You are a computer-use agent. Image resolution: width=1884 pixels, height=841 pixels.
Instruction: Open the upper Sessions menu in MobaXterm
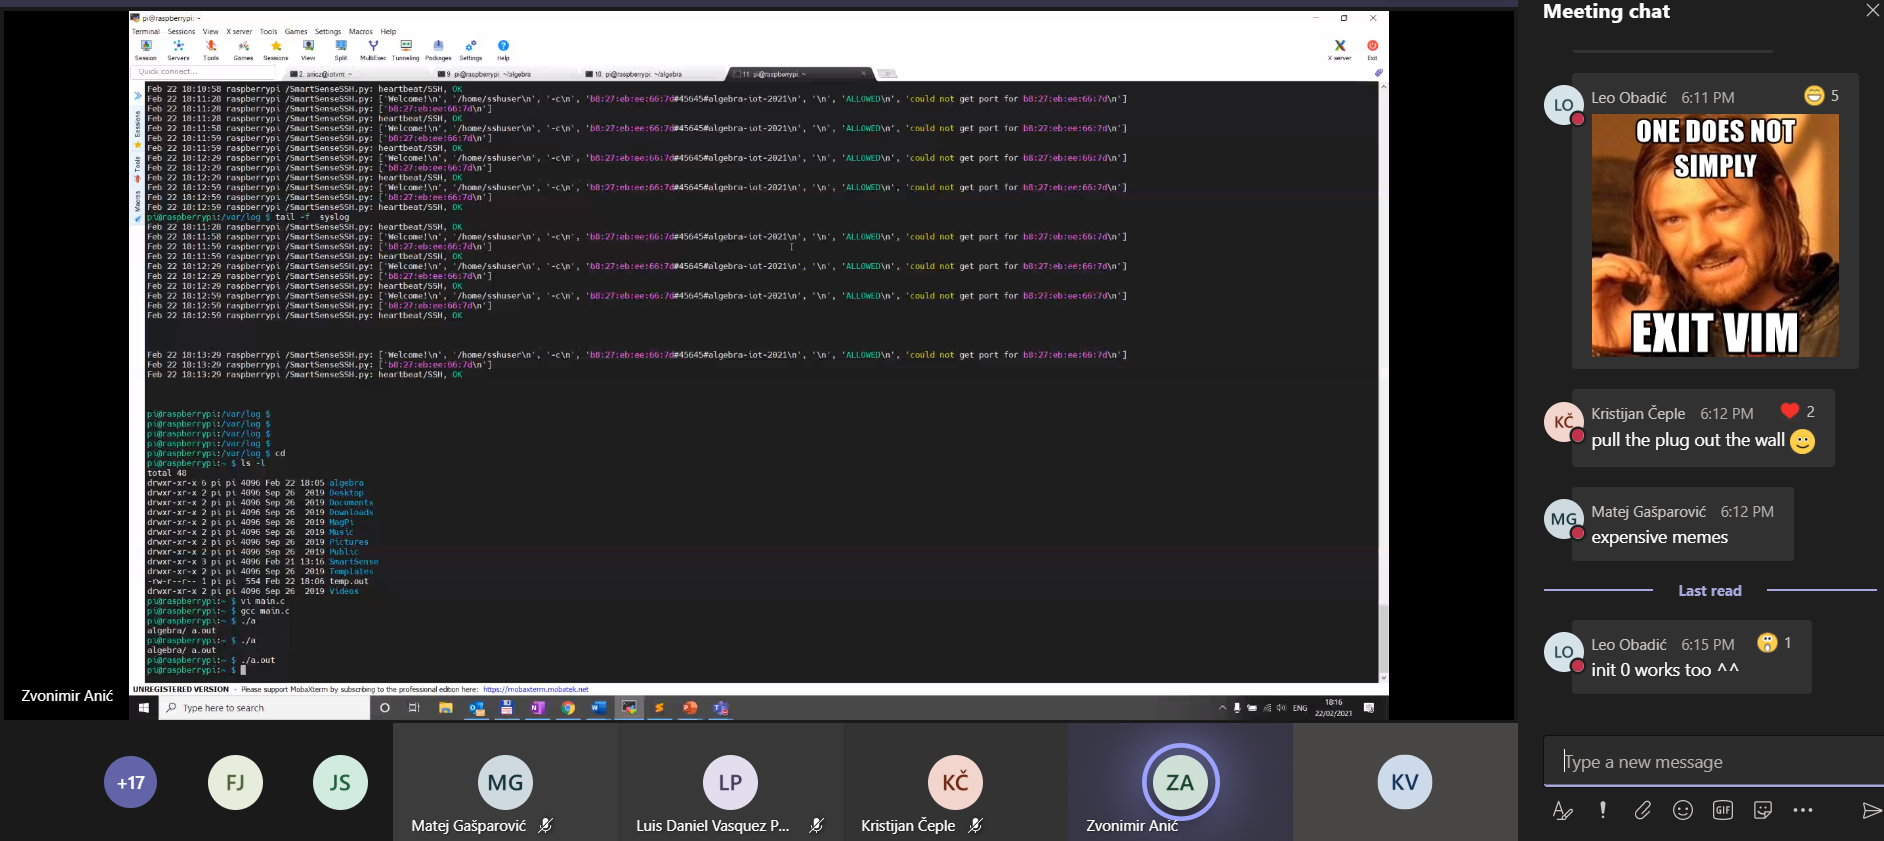181,31
